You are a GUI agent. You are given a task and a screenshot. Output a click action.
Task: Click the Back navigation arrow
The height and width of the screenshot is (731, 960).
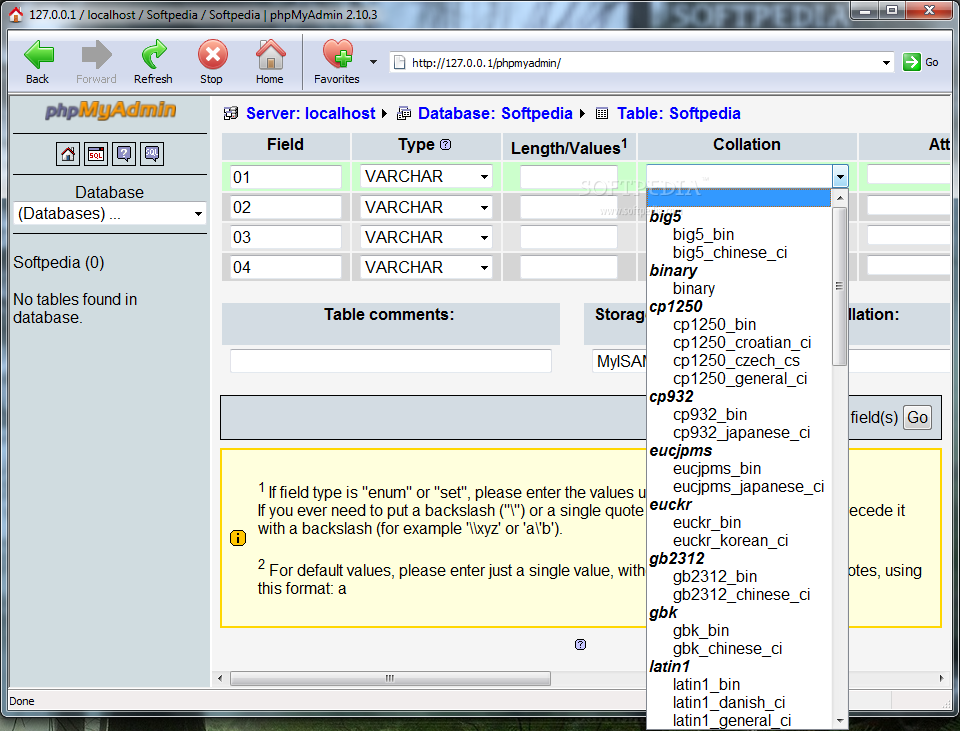point(38,55)
